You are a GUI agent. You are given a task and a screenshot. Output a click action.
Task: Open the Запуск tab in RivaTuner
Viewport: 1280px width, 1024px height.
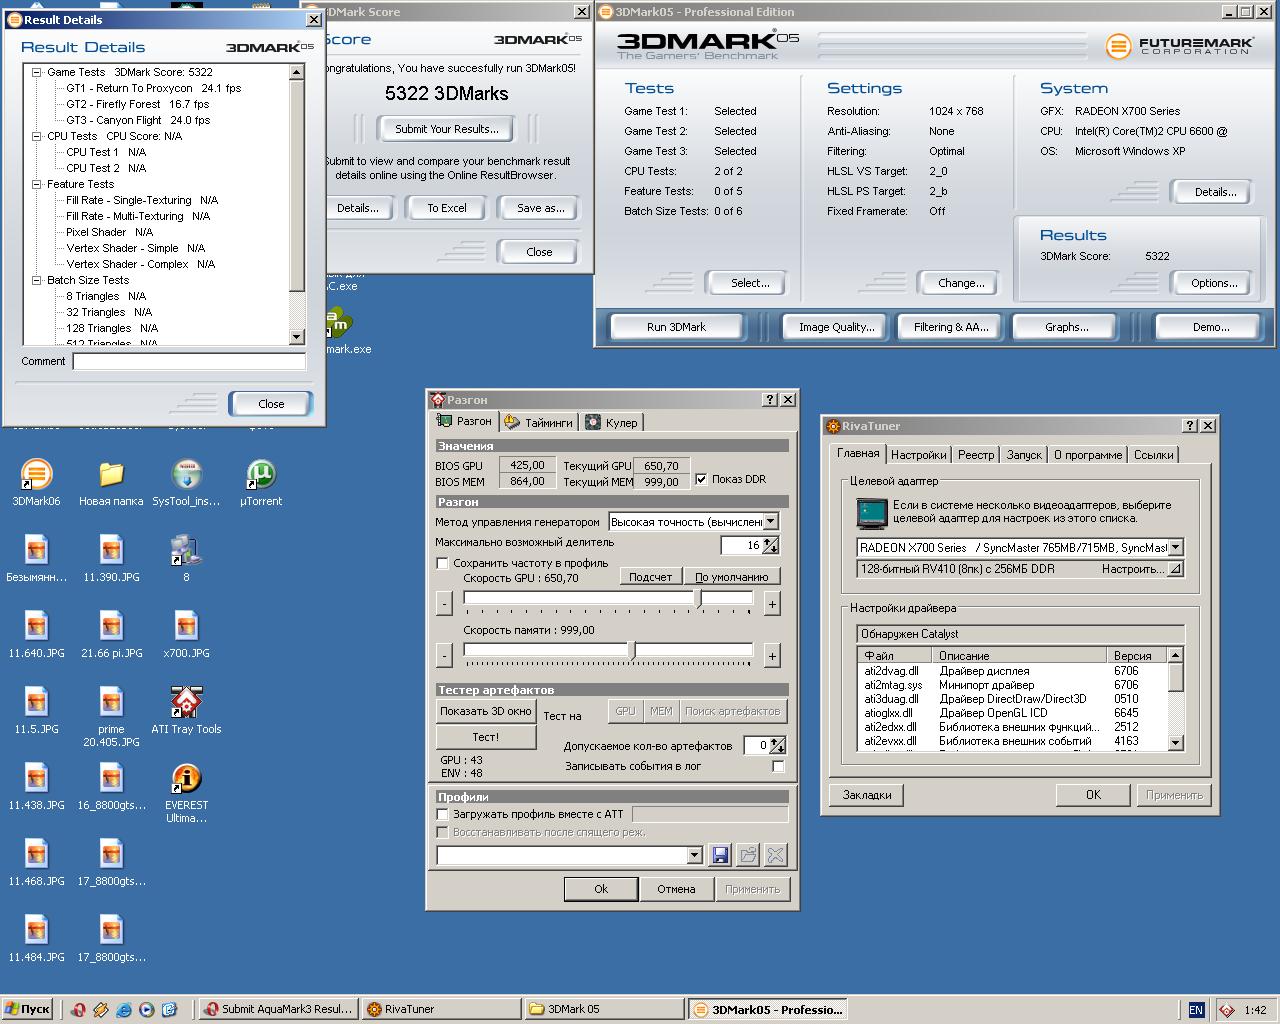(1024, 455)
